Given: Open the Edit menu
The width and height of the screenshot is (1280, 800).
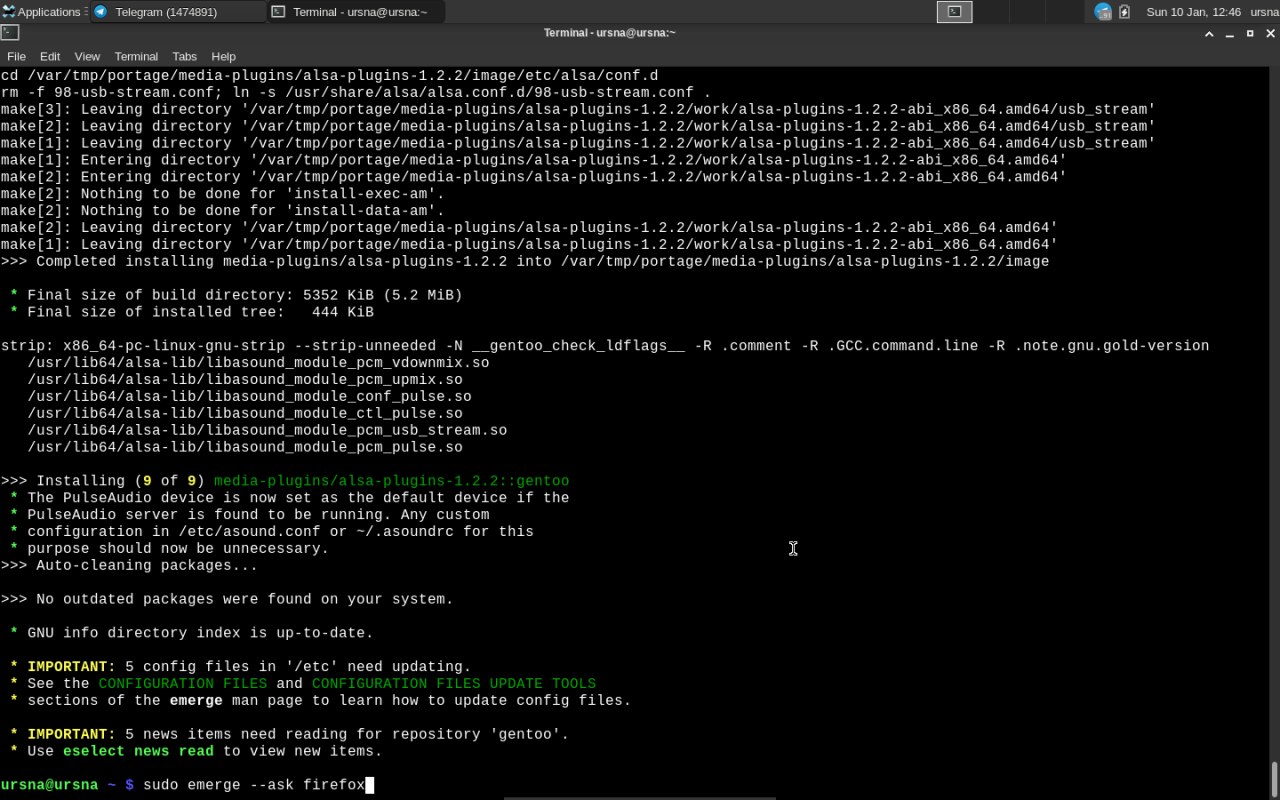Looking at the screenshot, I should 50,56.
